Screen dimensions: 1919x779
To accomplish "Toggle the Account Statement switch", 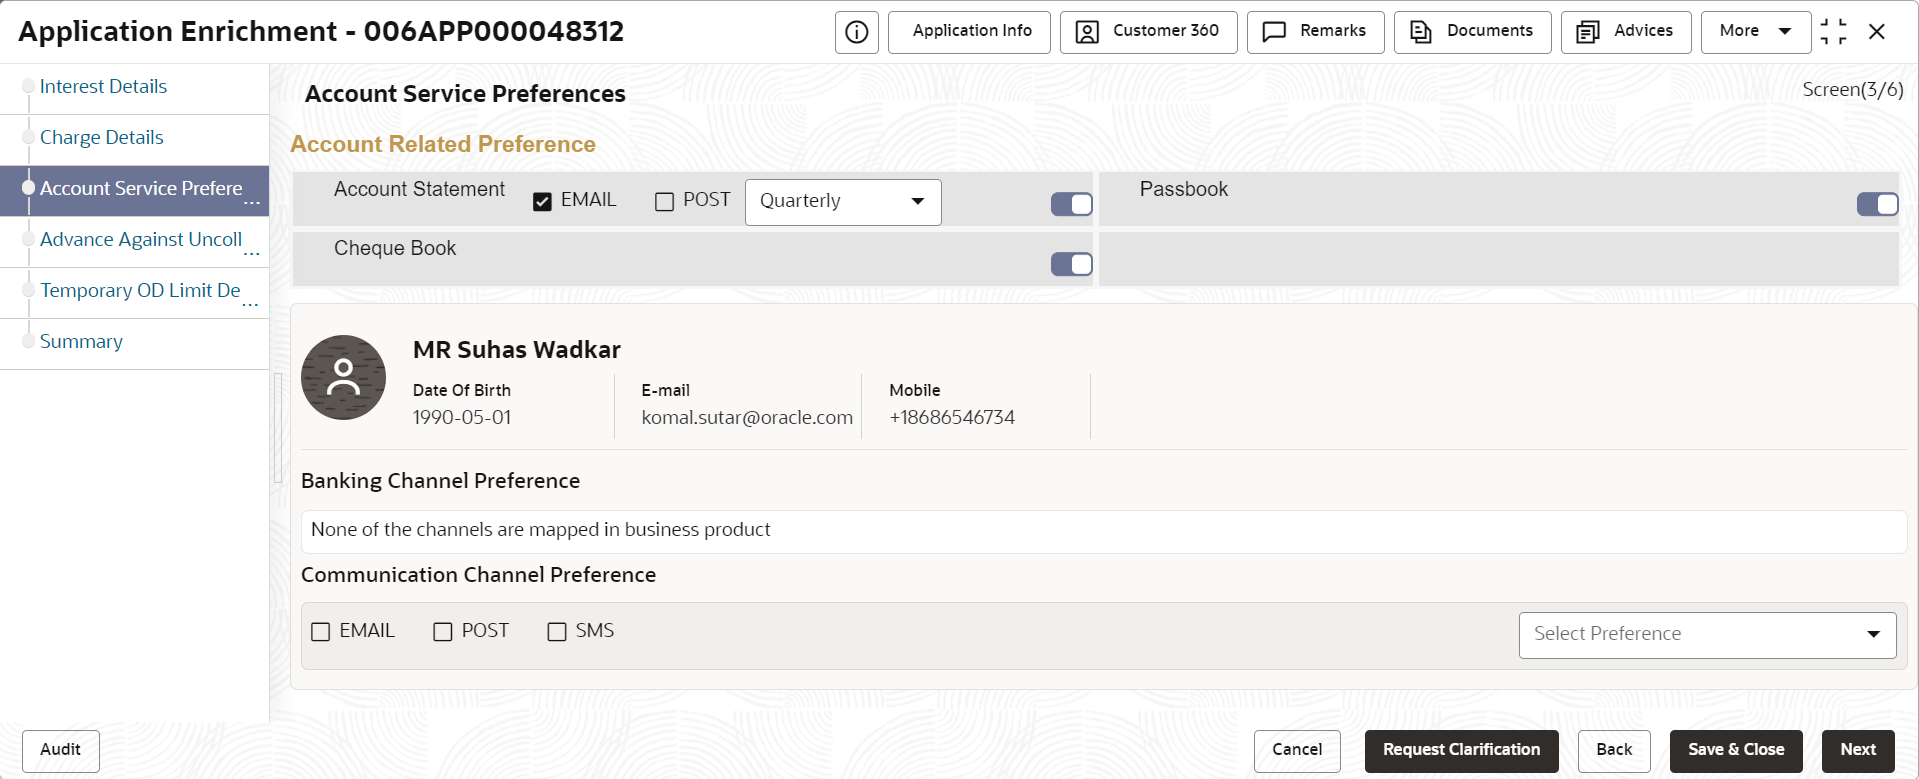I will 1072,204.
